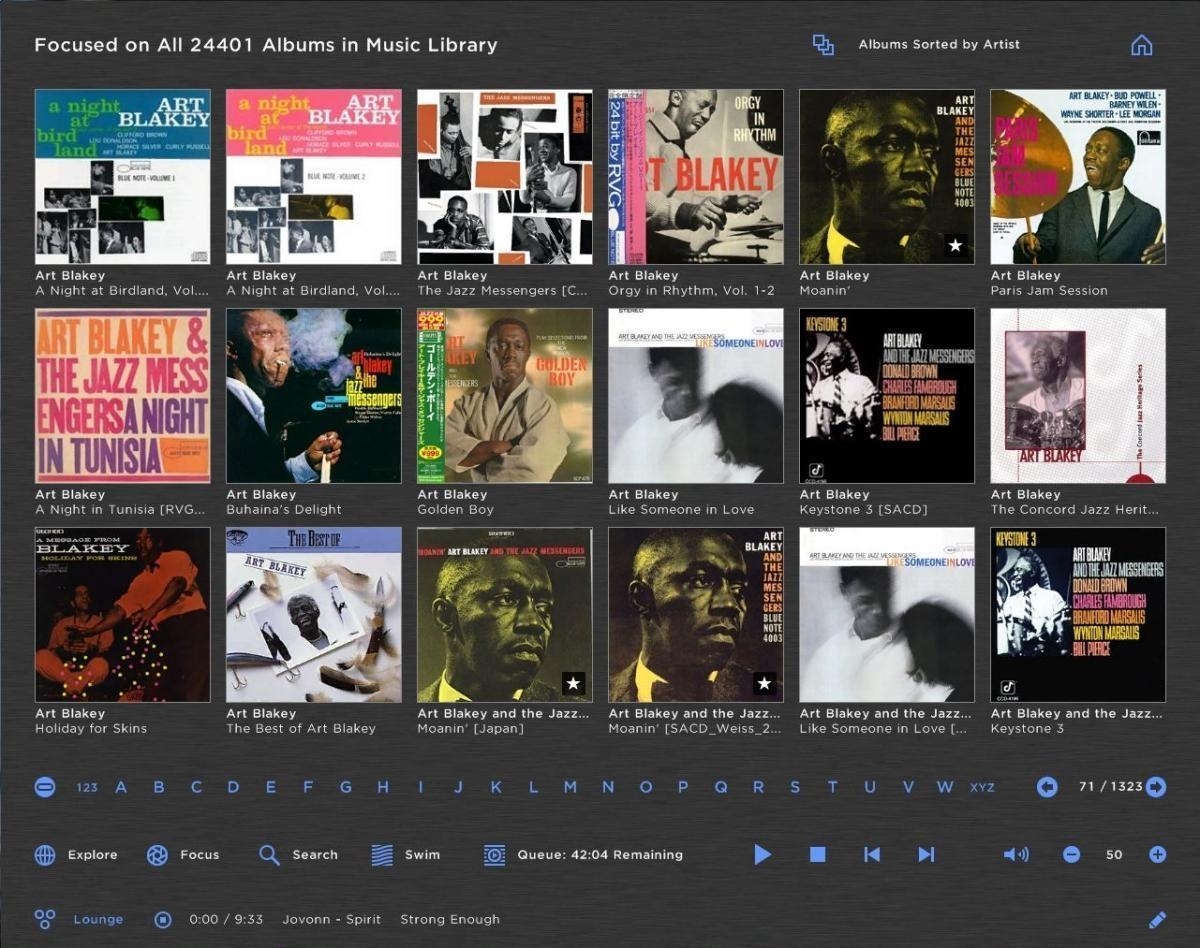Jump to letter S in index
Image resolution: width=1200 pixels, height=948 pixels.
[795, 787]
